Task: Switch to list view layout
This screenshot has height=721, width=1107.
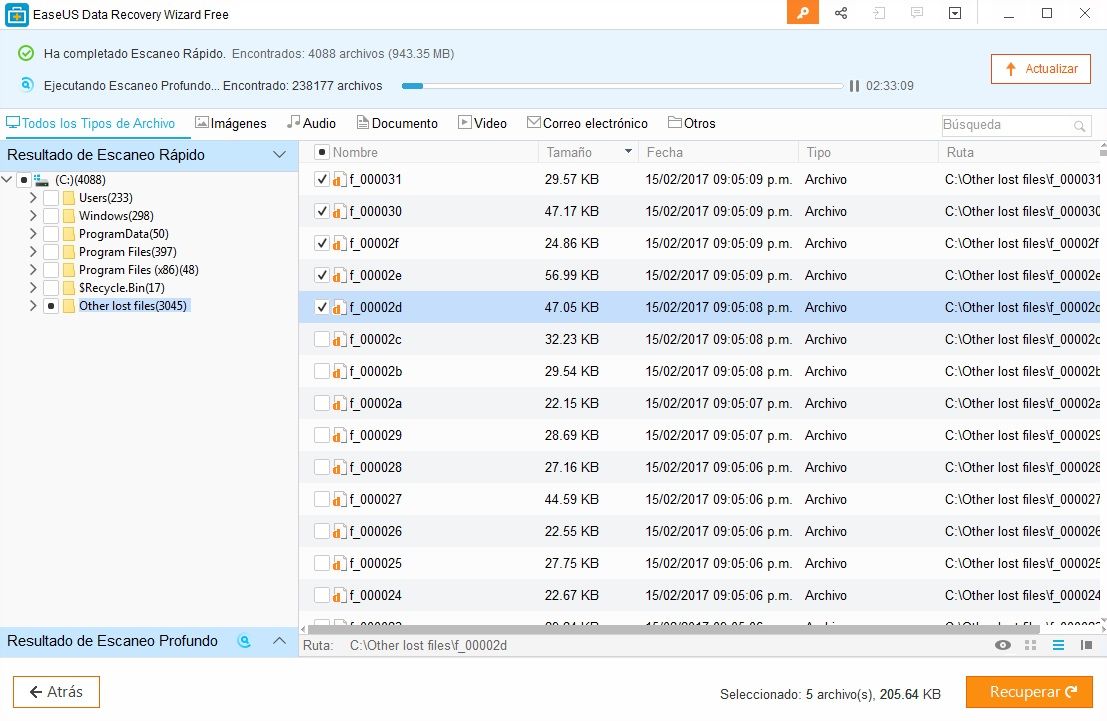Action: 1058,645
